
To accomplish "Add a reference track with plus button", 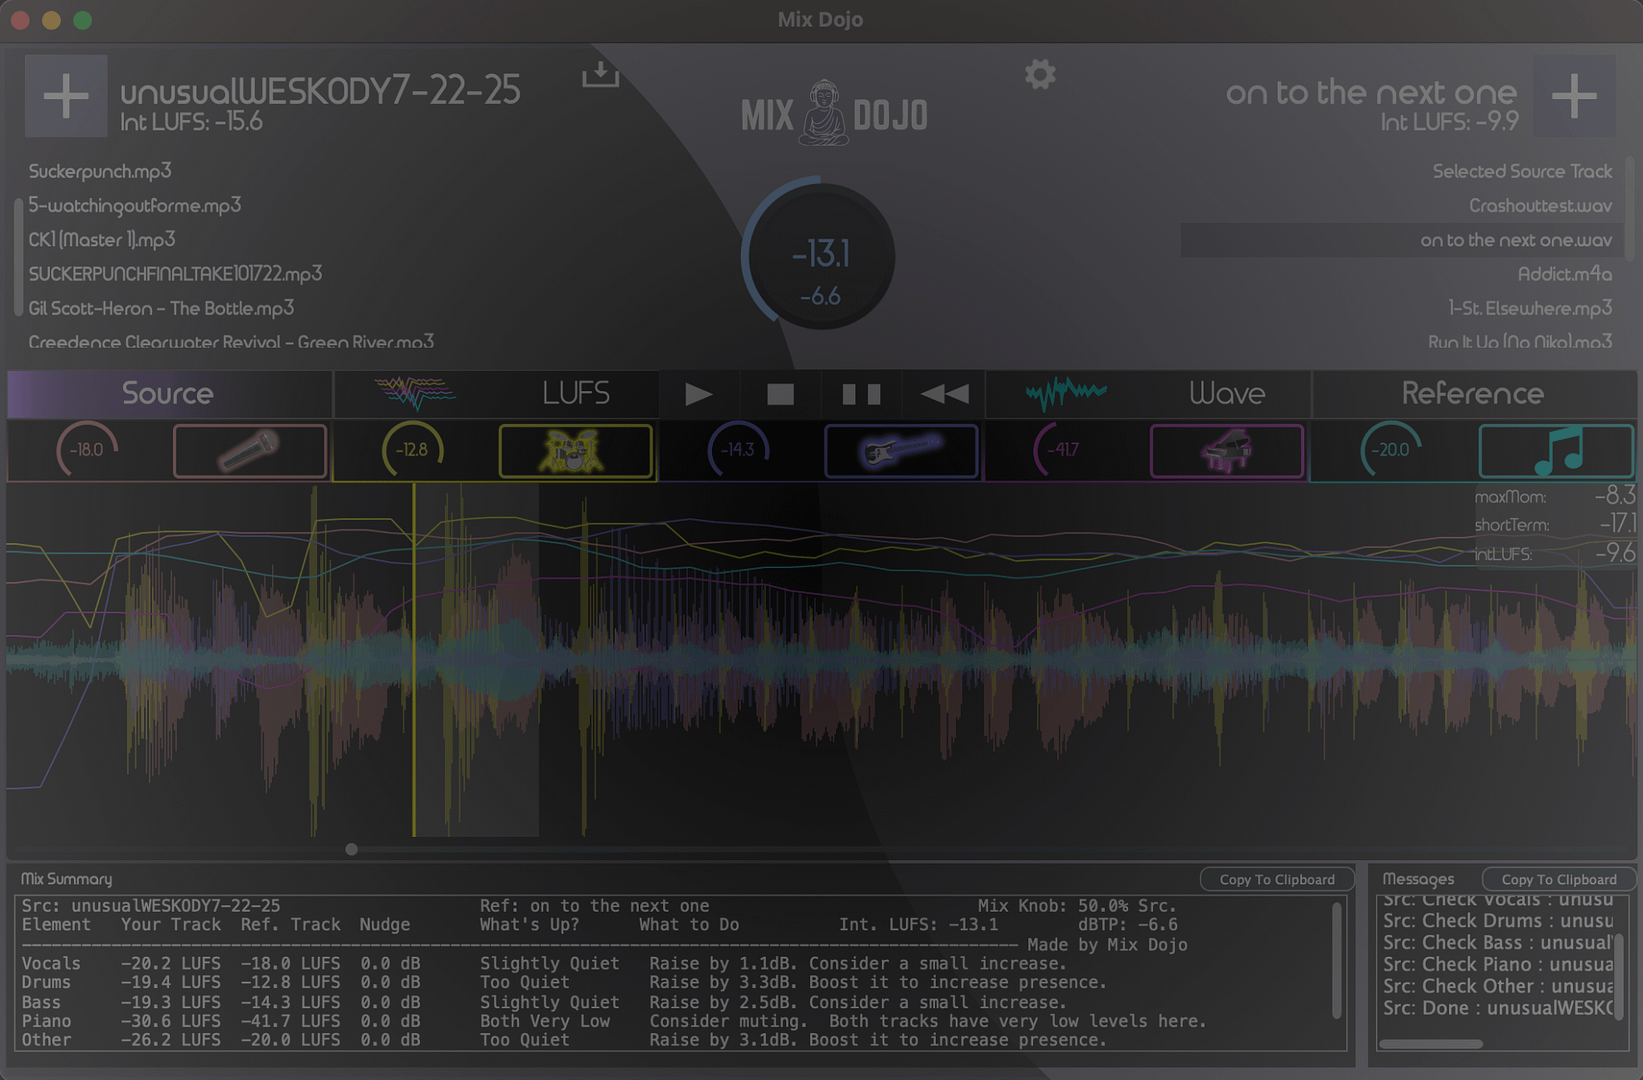I will click(x=1574, y=96).
